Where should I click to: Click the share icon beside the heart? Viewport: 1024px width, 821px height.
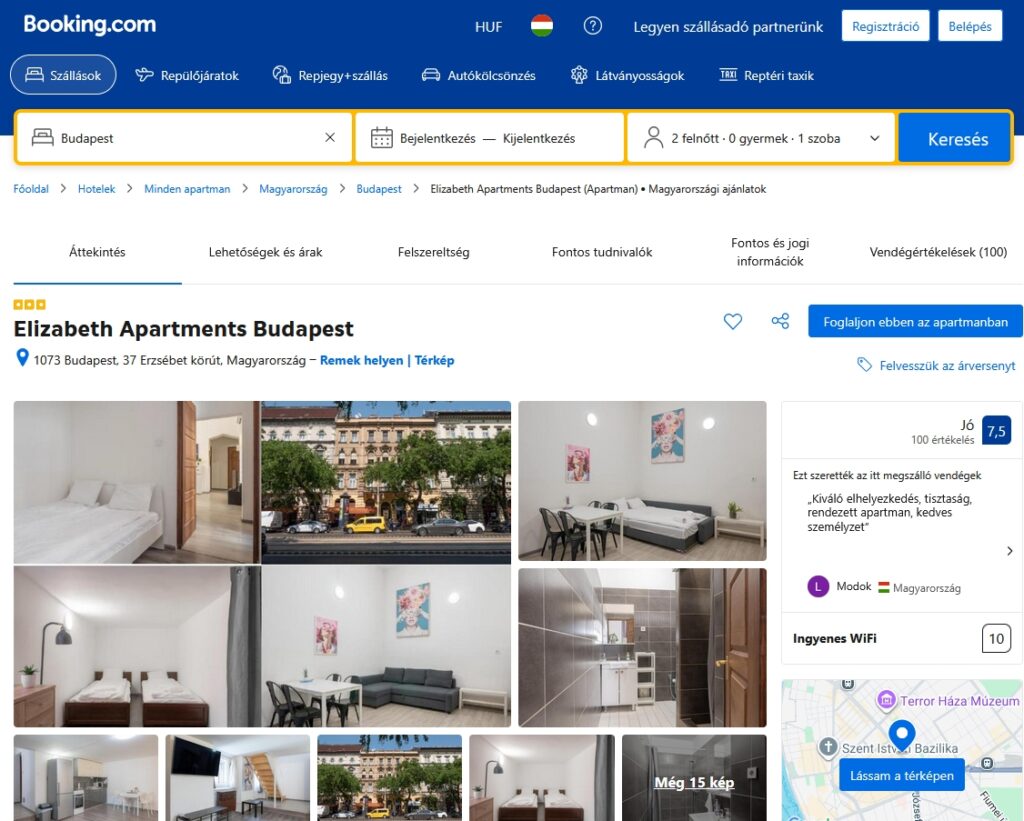click(780, 321)
